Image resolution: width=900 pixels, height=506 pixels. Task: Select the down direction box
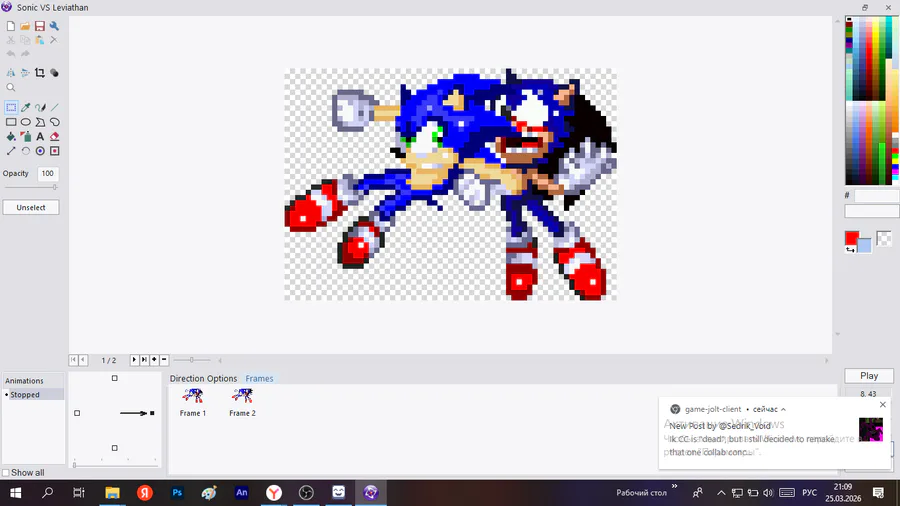tap(115, 448)
